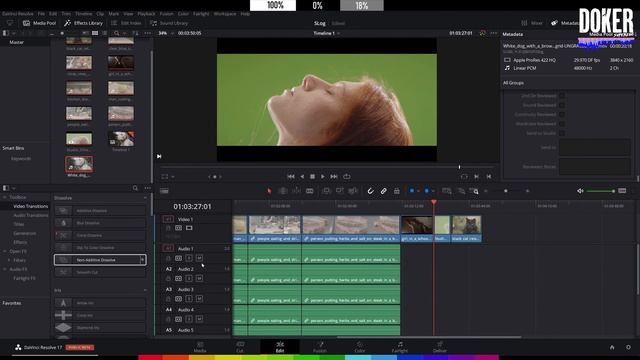Image resolution: width=640 pixels, height=360 pixels.
Task: Switch to the Fusion page tab
Action: tap(320, 347)
